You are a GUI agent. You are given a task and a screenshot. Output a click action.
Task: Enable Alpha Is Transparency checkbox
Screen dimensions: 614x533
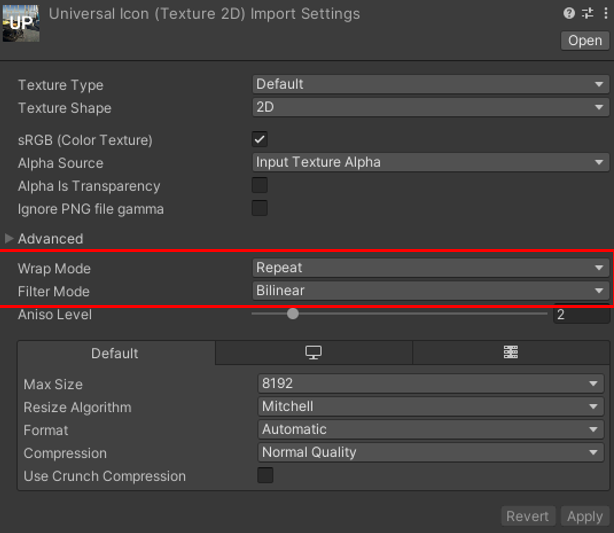(260, 186)
